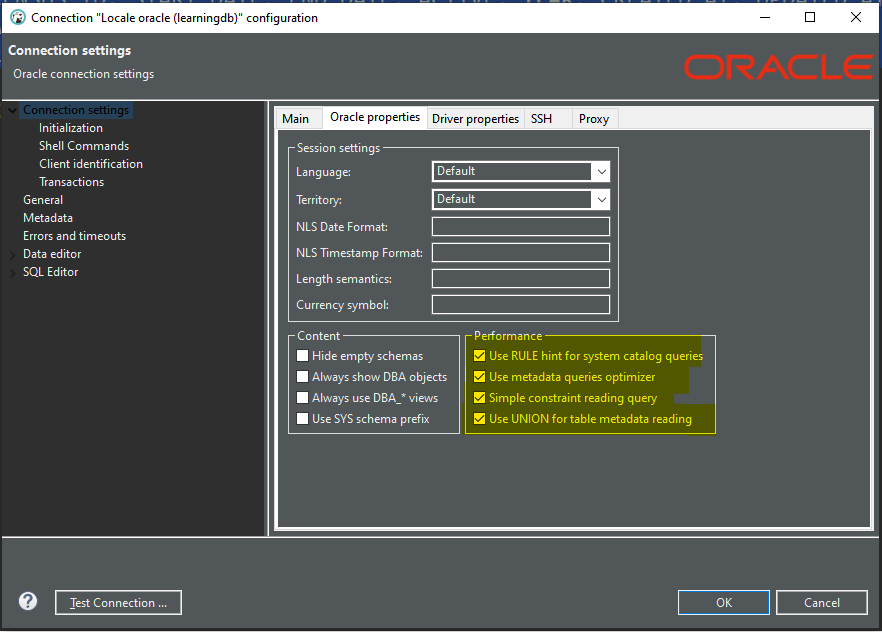
Task: Click the Cancel button
Action: click(822, 603)
